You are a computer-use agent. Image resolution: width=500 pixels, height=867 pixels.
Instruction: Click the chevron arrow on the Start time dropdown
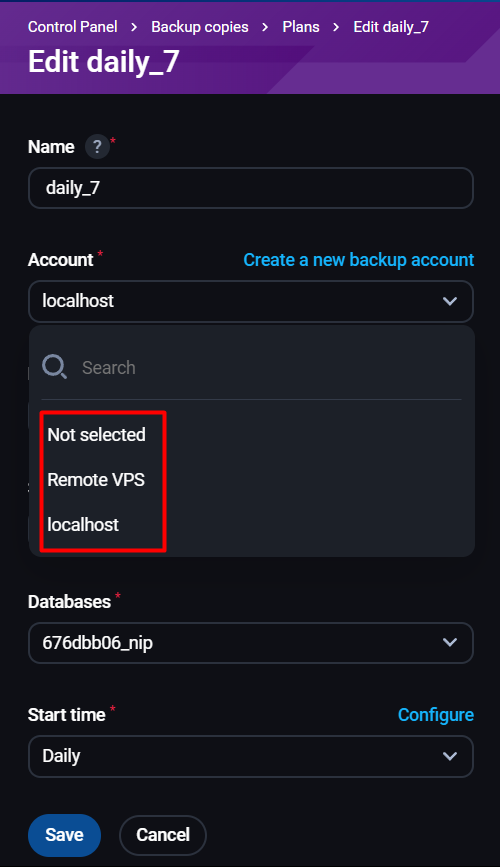coord(450,756)
